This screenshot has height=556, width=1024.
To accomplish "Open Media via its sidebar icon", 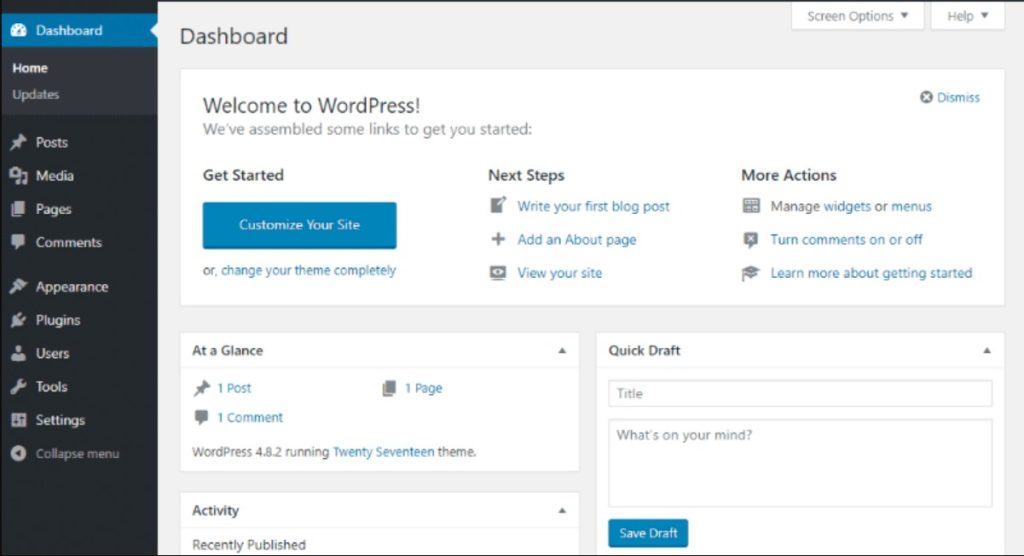I will pos(18,176).
